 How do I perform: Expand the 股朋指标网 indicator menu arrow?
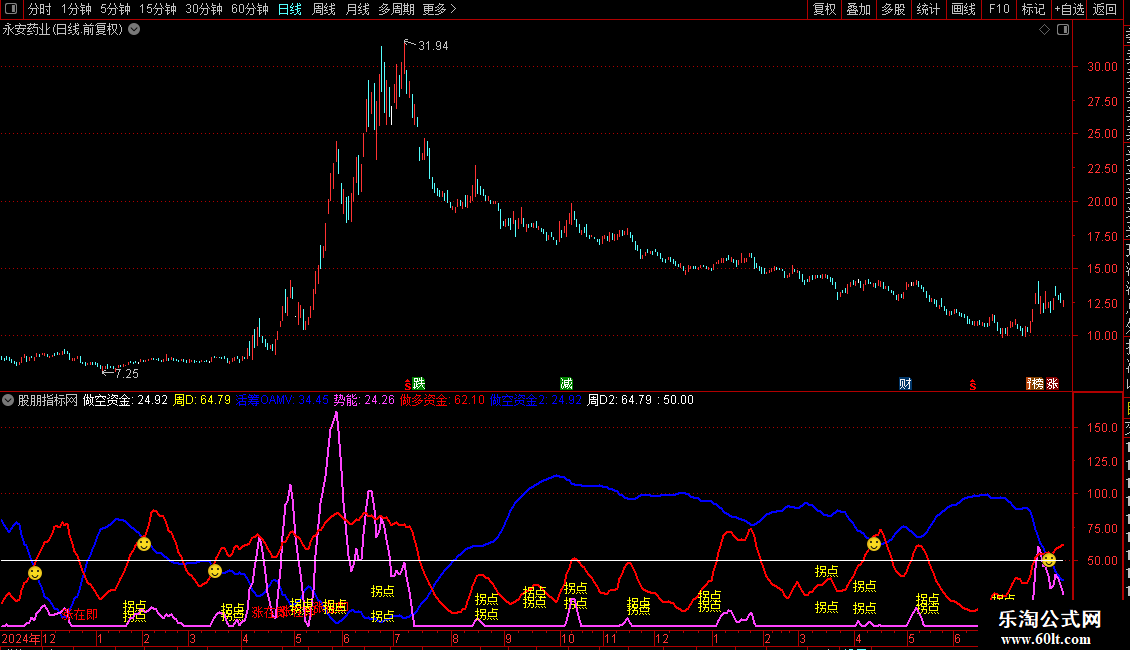[x=8, y=400]
